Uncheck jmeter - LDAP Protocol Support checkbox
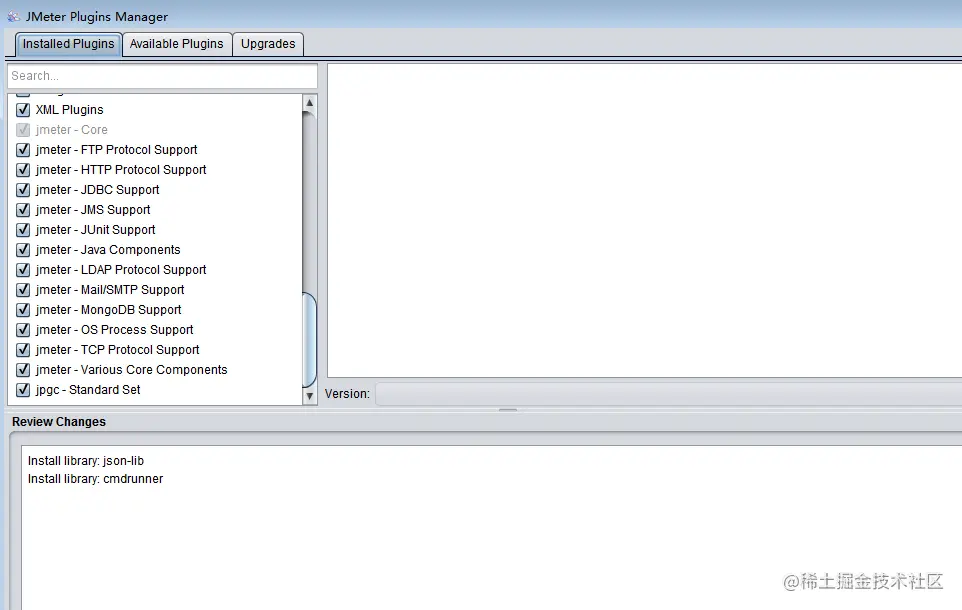The height and width of the screenshot is (610, 962). click(23, 270)
